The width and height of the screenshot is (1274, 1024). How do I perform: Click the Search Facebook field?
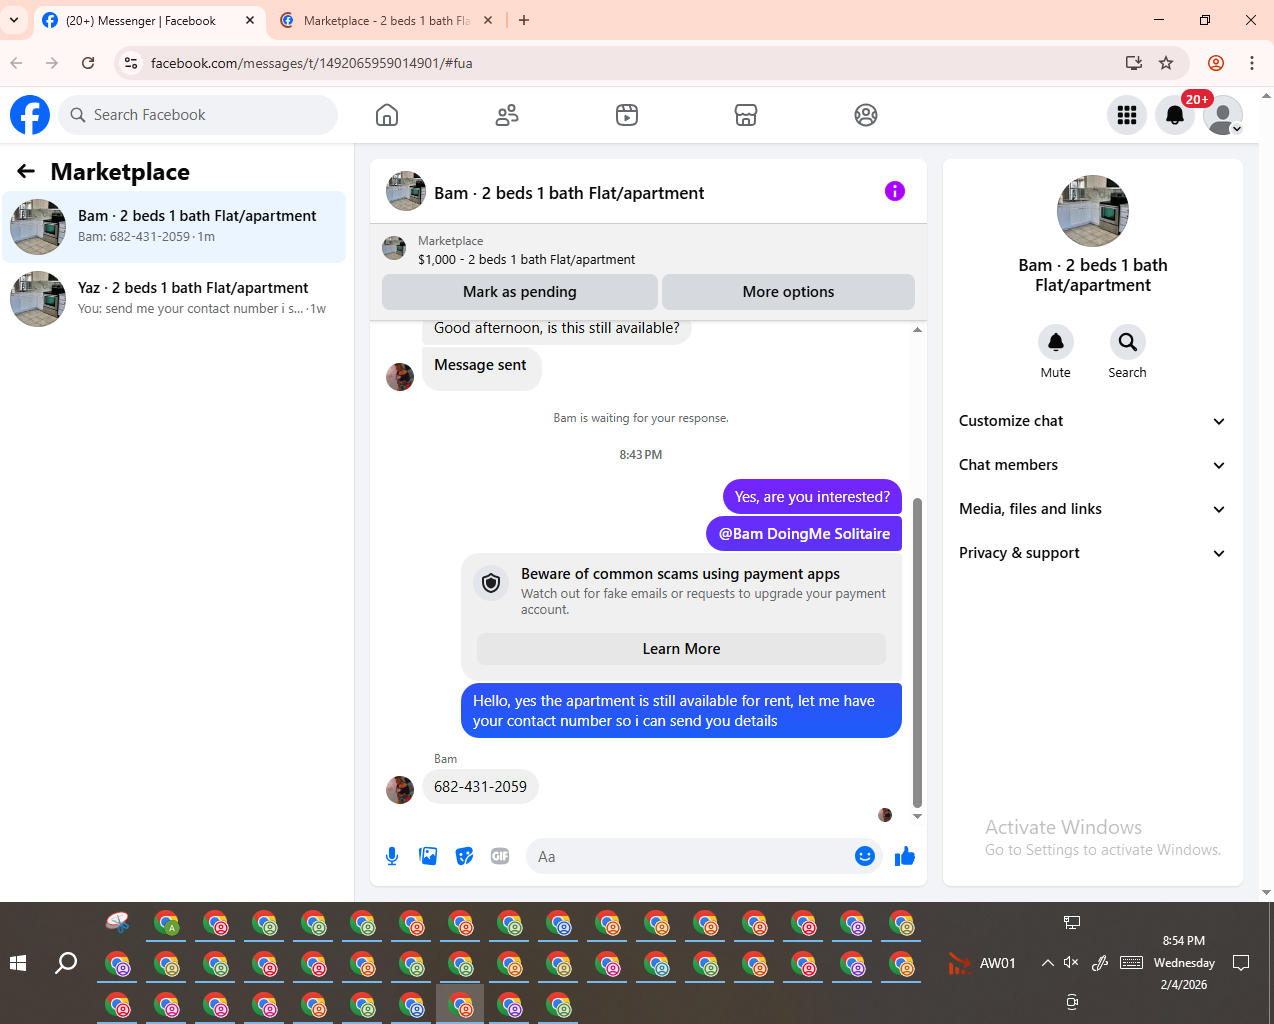pos(198,115)
